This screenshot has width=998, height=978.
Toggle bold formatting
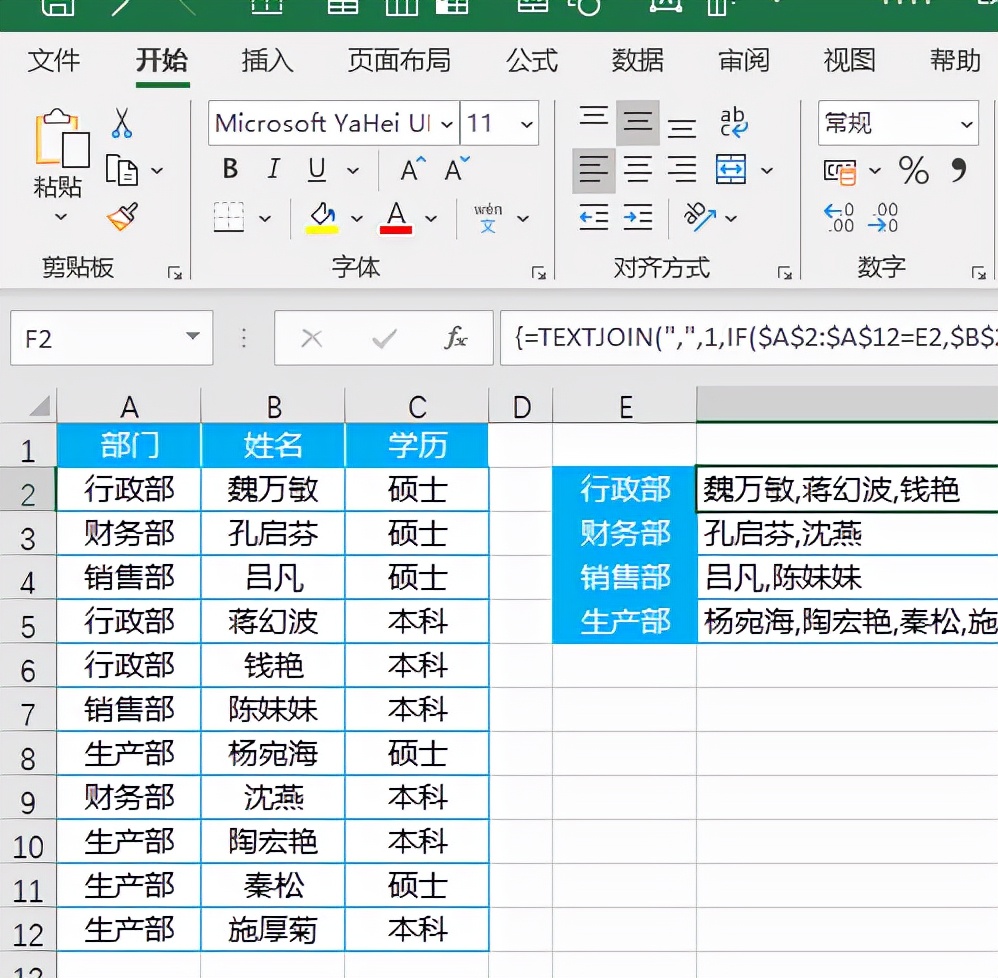pyautogui.click(x=229, y=168)
